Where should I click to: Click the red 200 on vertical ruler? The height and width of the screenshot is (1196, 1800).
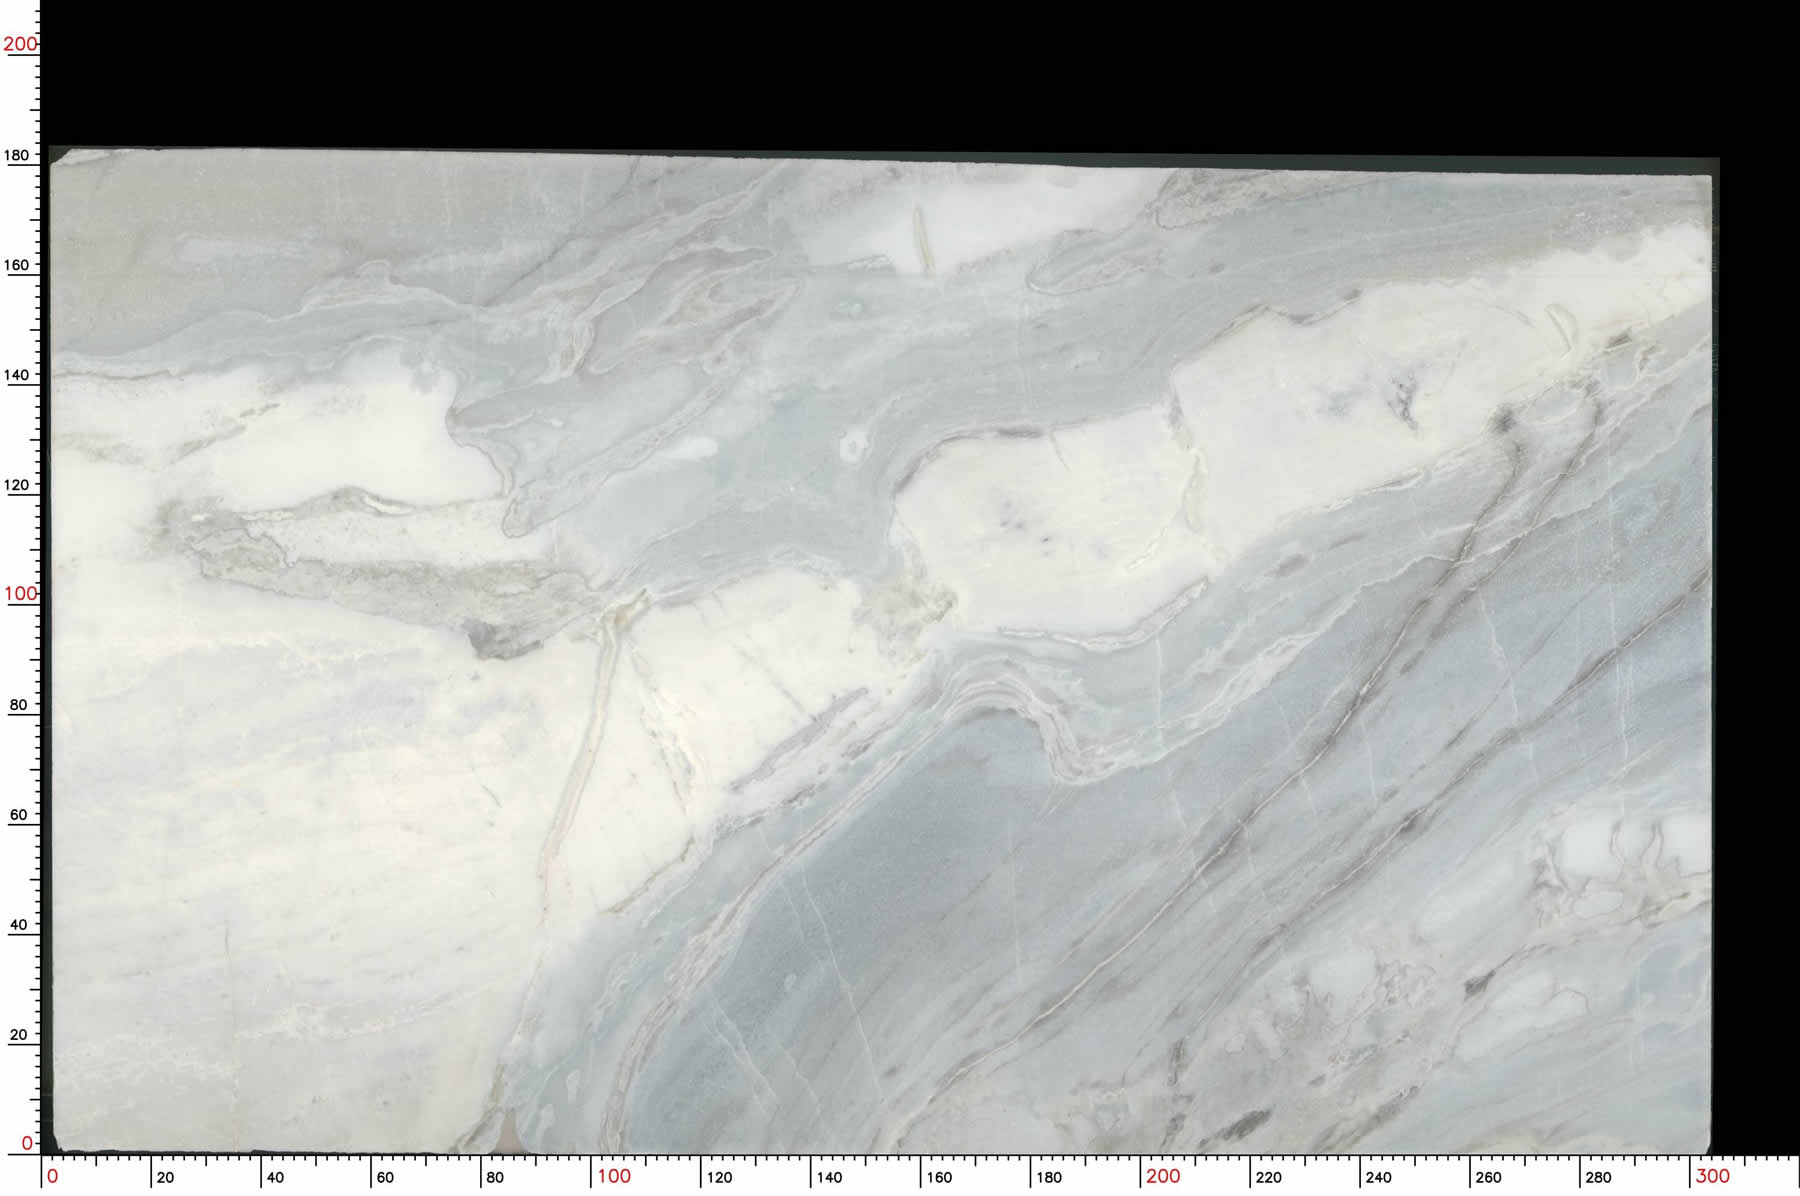[x=20, y=44]
